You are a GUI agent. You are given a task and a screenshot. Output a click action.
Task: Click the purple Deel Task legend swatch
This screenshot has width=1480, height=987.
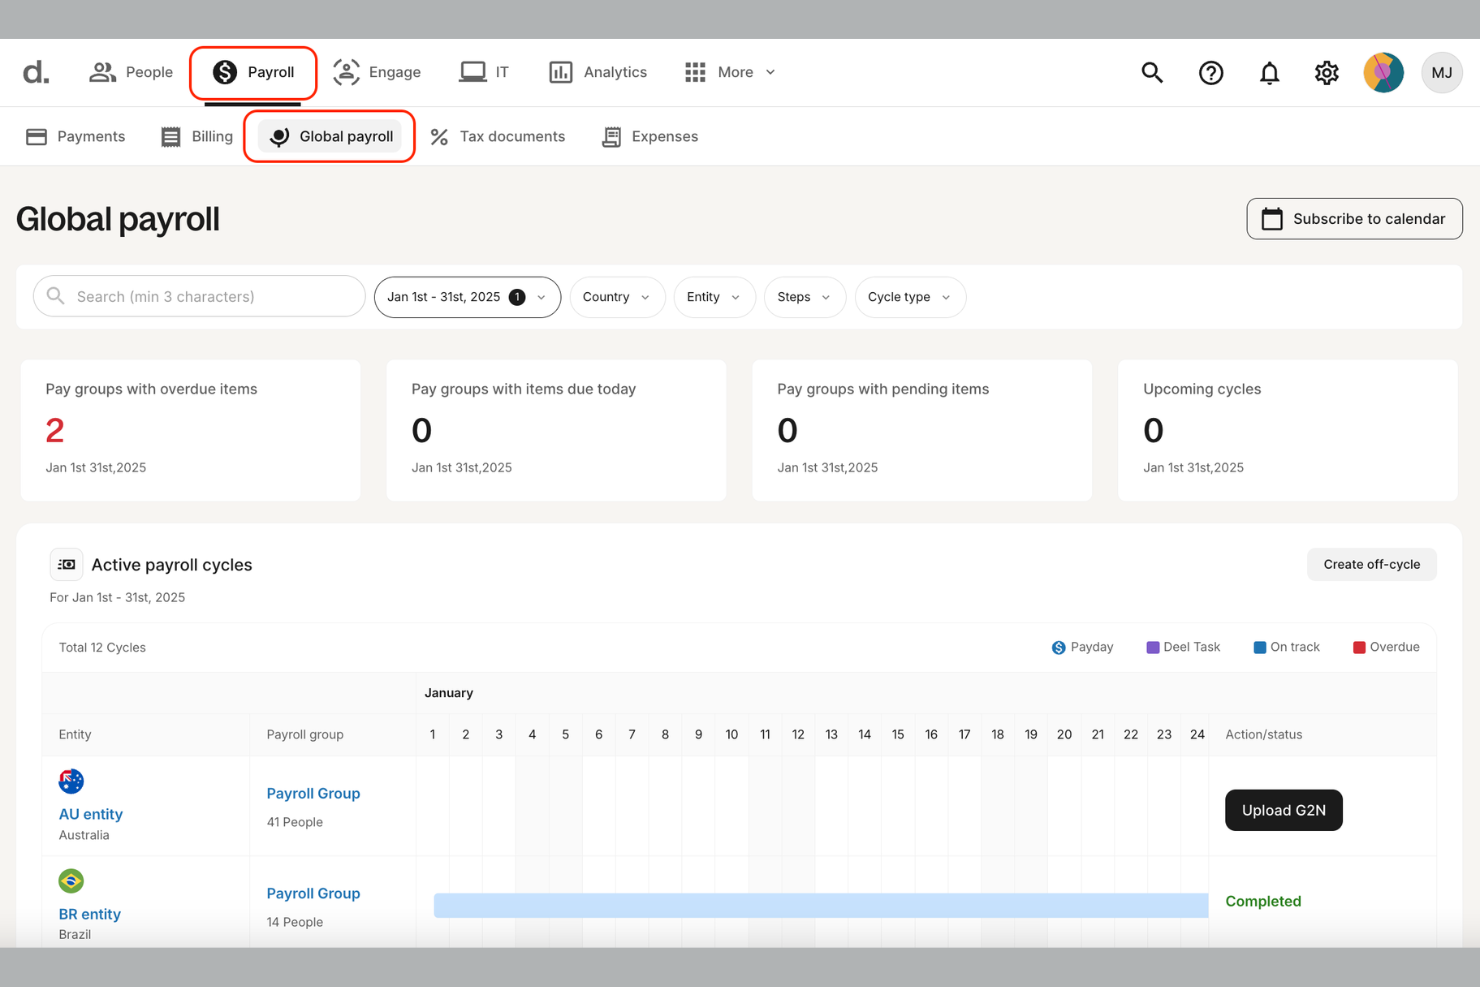(1153, 648)
